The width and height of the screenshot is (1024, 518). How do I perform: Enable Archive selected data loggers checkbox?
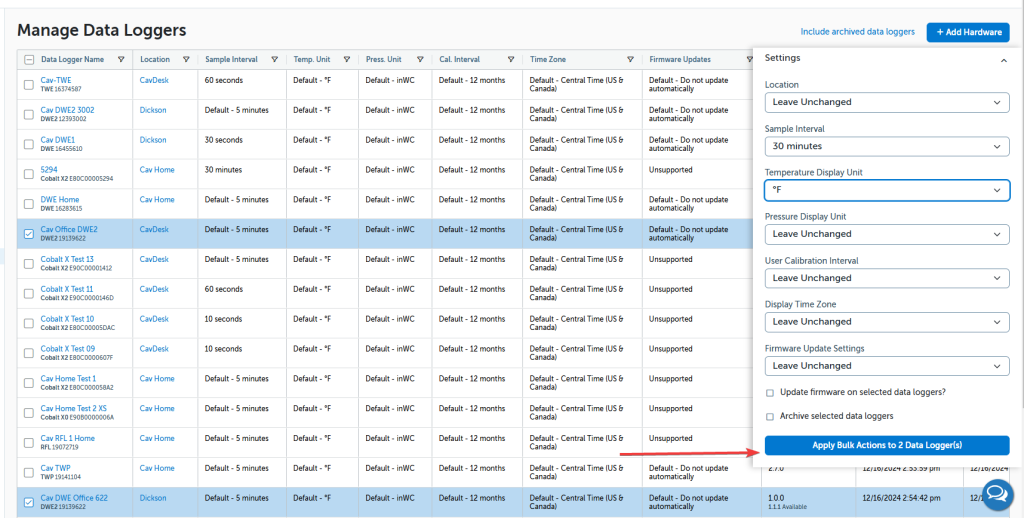point(769,416)
